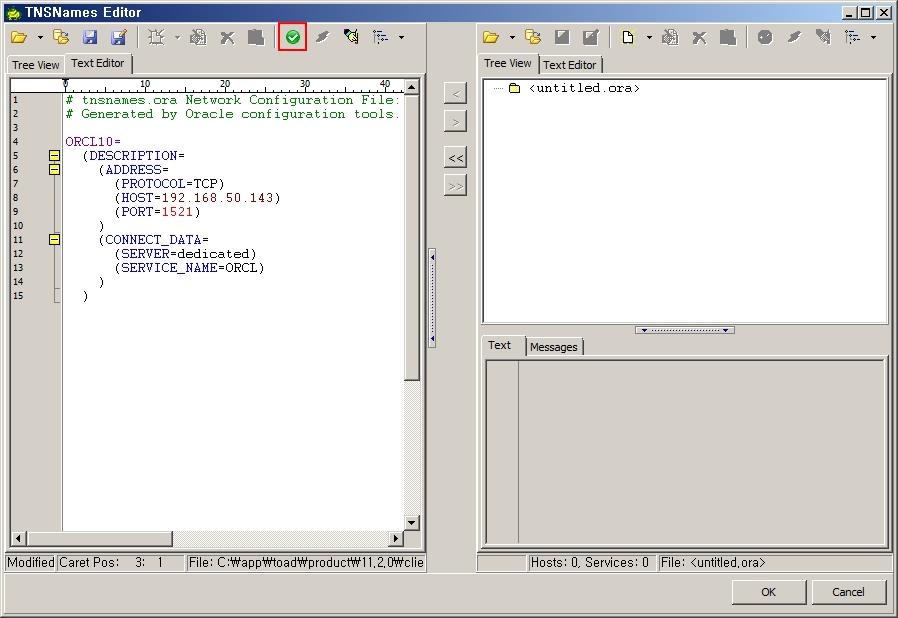Screen dimensions: 898x618
Task: Collapse the ADDRESS block fold marker
Action: 54,170
